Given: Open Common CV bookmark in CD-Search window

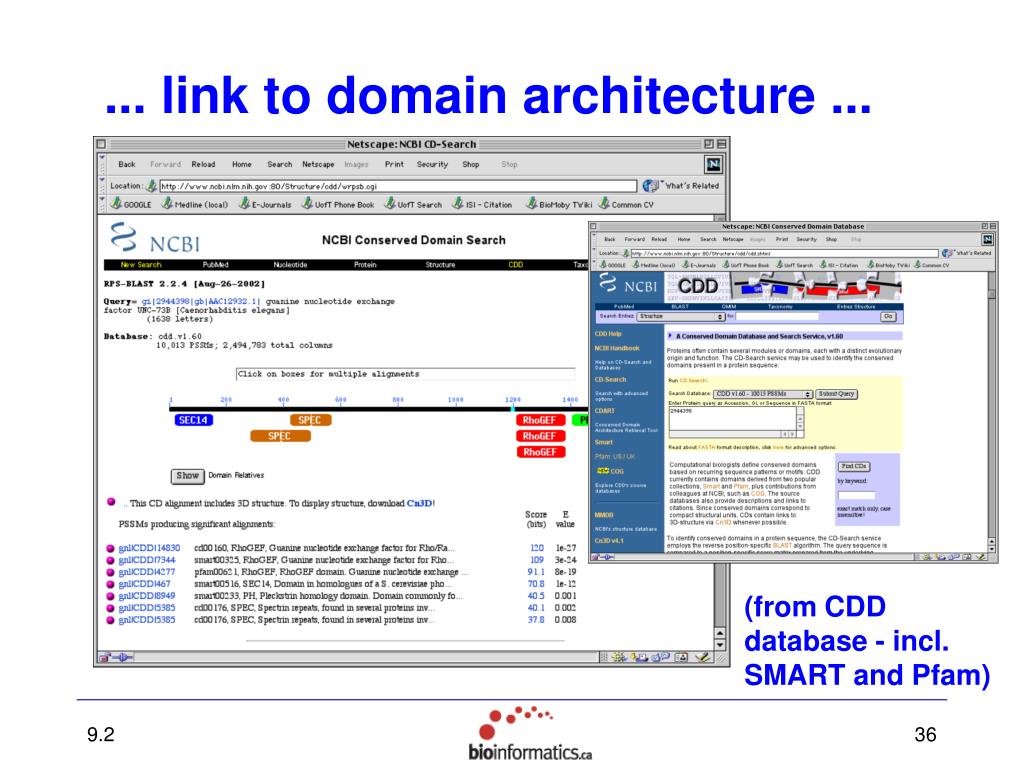Looking at the screenshot, I should (x=626, y=204).
